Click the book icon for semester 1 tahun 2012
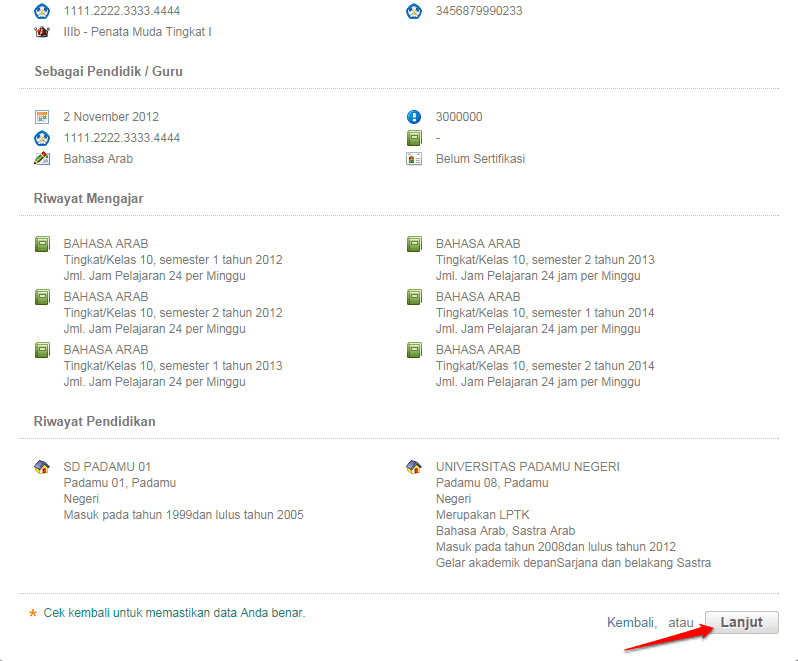The height and width of the screenshot is (661, 798). (42, 244)
